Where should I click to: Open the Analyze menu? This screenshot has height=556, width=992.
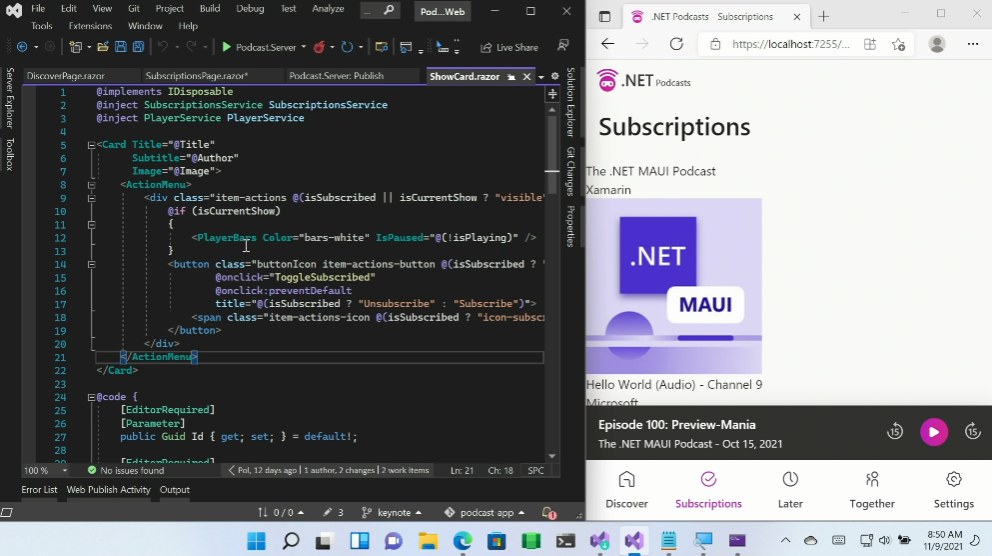328,9
